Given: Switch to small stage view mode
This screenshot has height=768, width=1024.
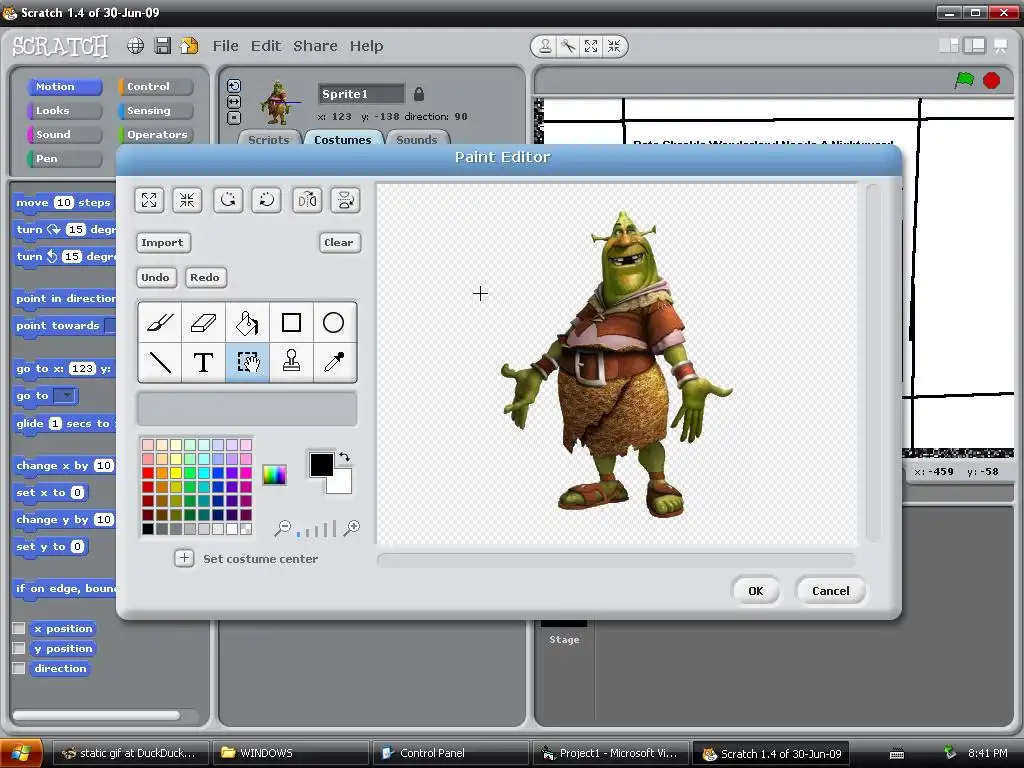Looking at the screenshot, I should (949, 45).
